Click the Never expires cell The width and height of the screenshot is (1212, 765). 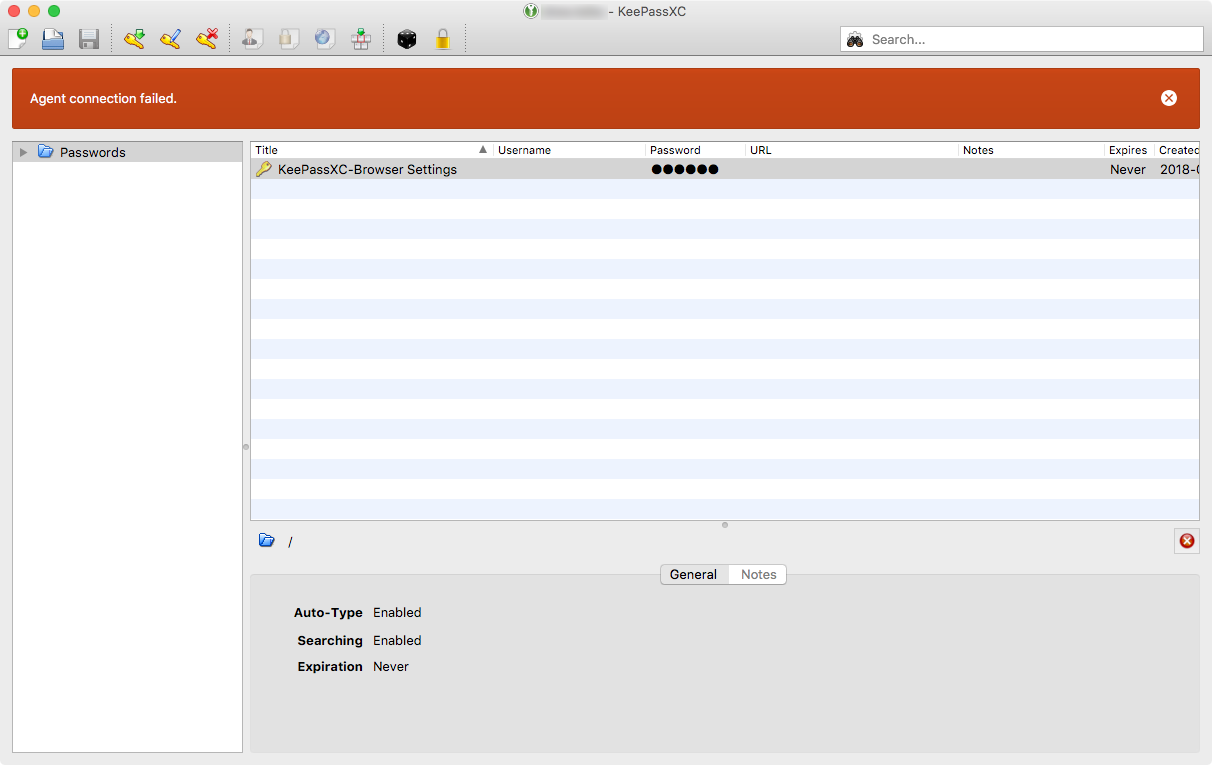[1128, 170]
